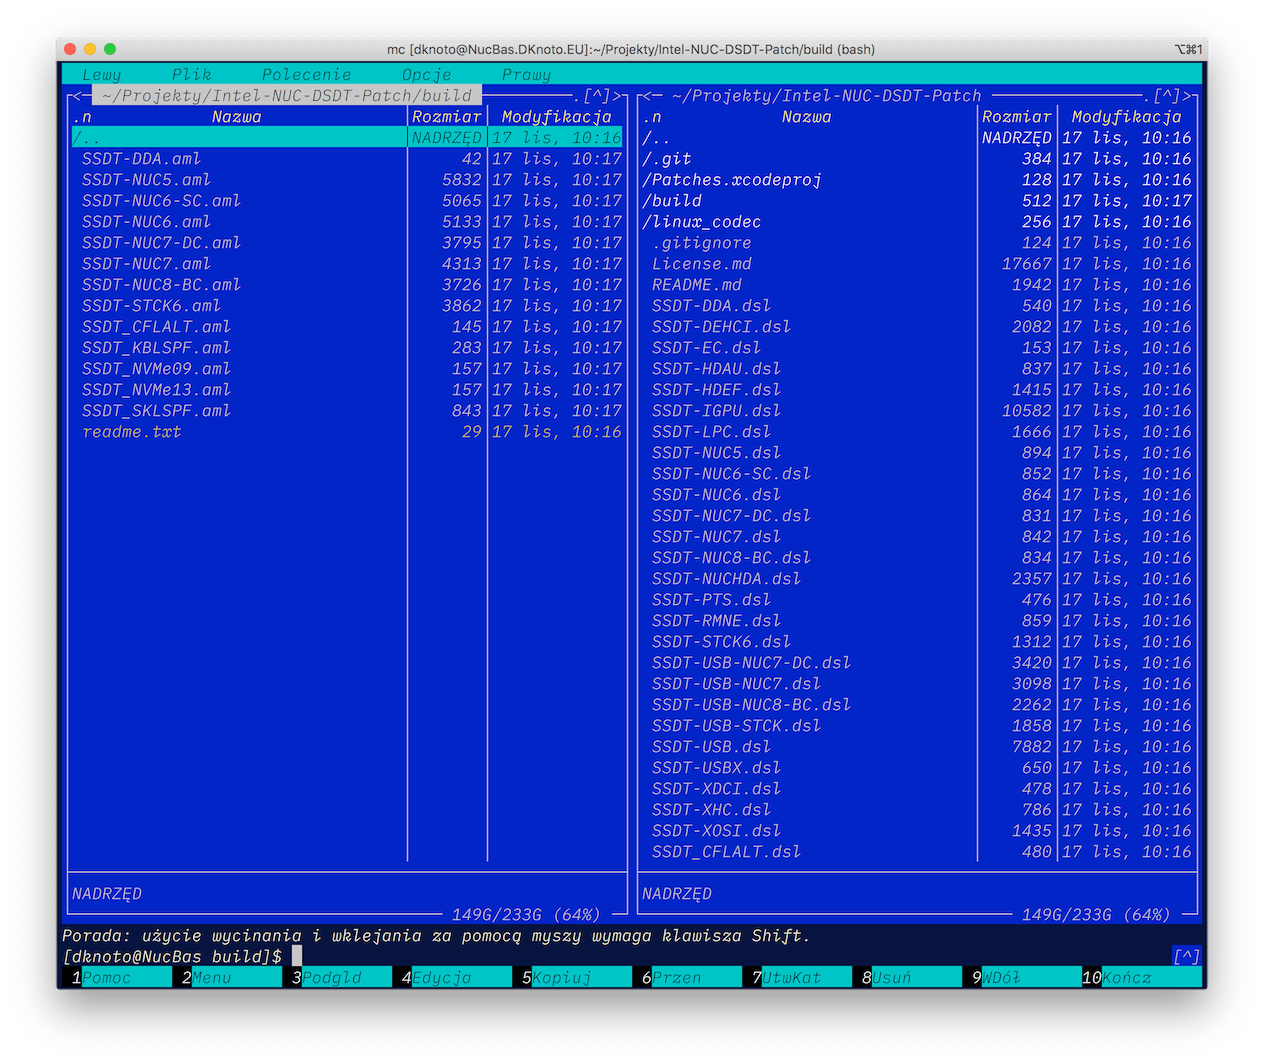Sort left panel by Rozmiar header
The width and height of the screenshot is (1264, 1064).
447,116
